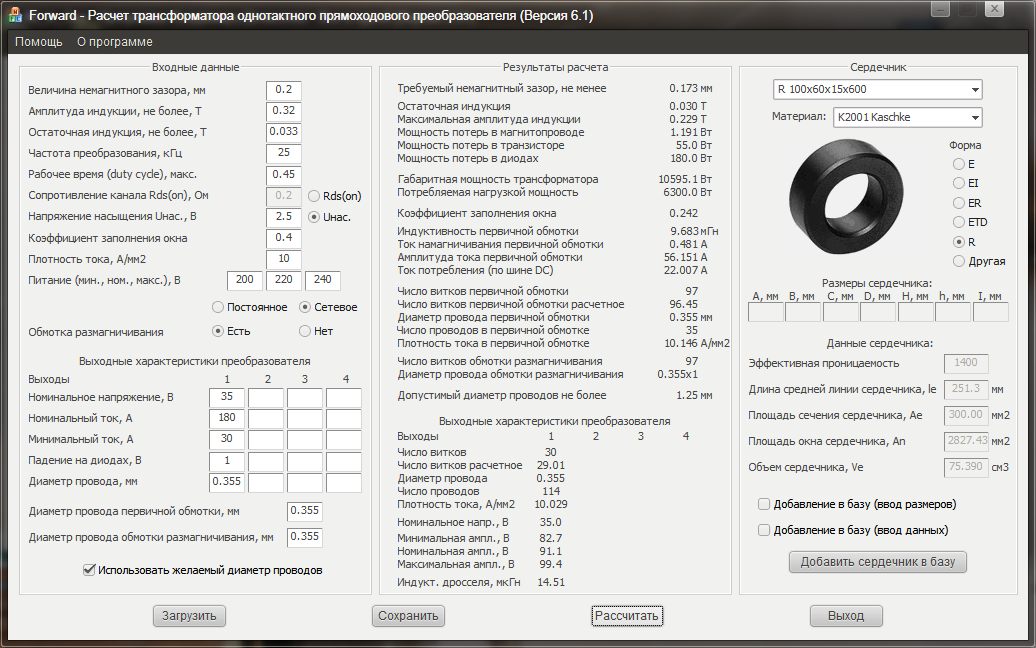Select core shape ER
The height and width of the screenshot is (648, 1036).
coord(959,203)
